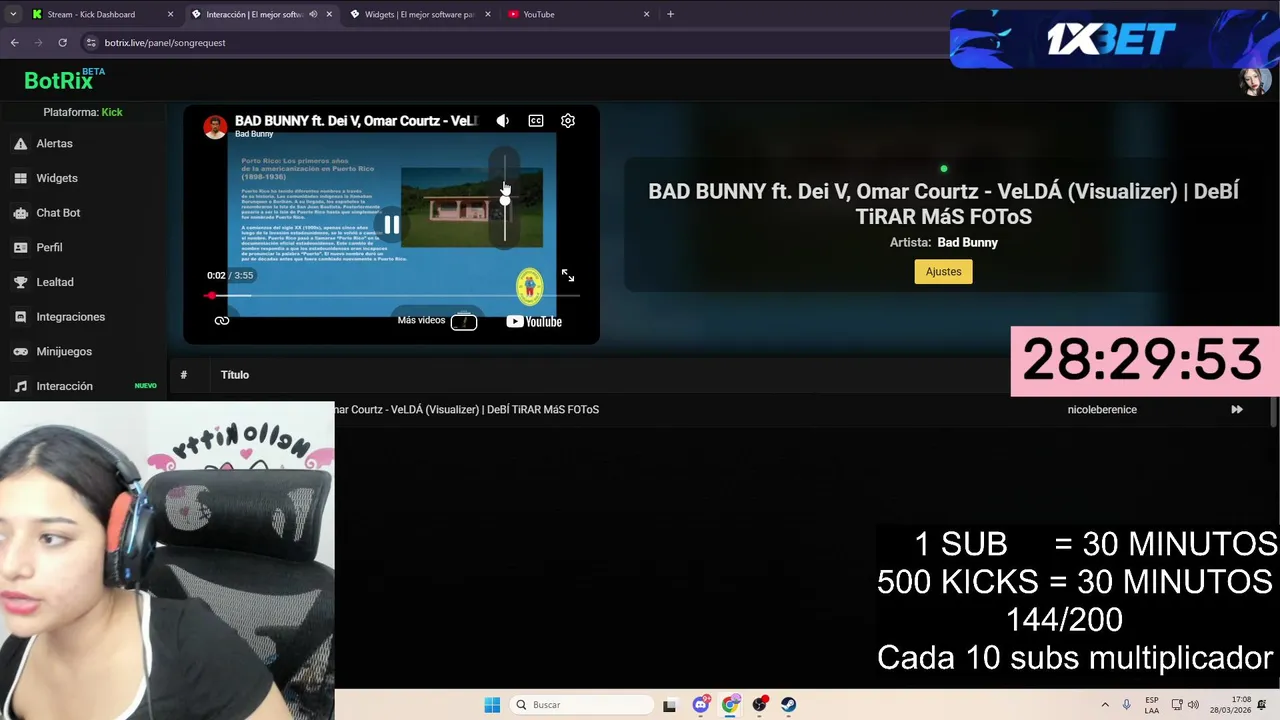
Task: Open OBS Studio from the taskbar
Action: click(760, 705)
